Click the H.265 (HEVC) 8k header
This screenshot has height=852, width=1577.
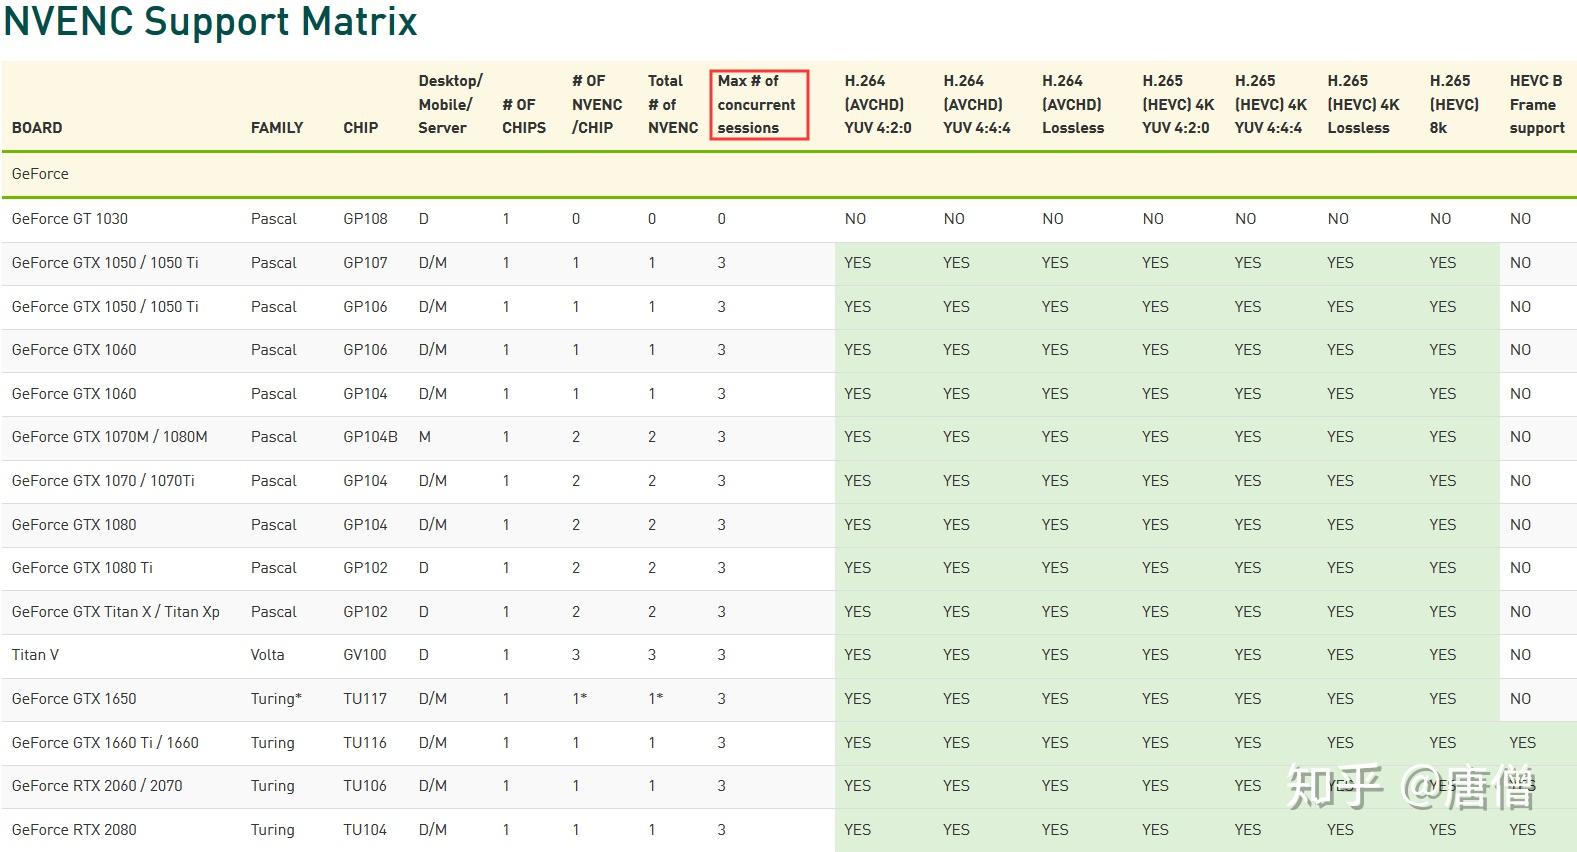[1454, 104]
